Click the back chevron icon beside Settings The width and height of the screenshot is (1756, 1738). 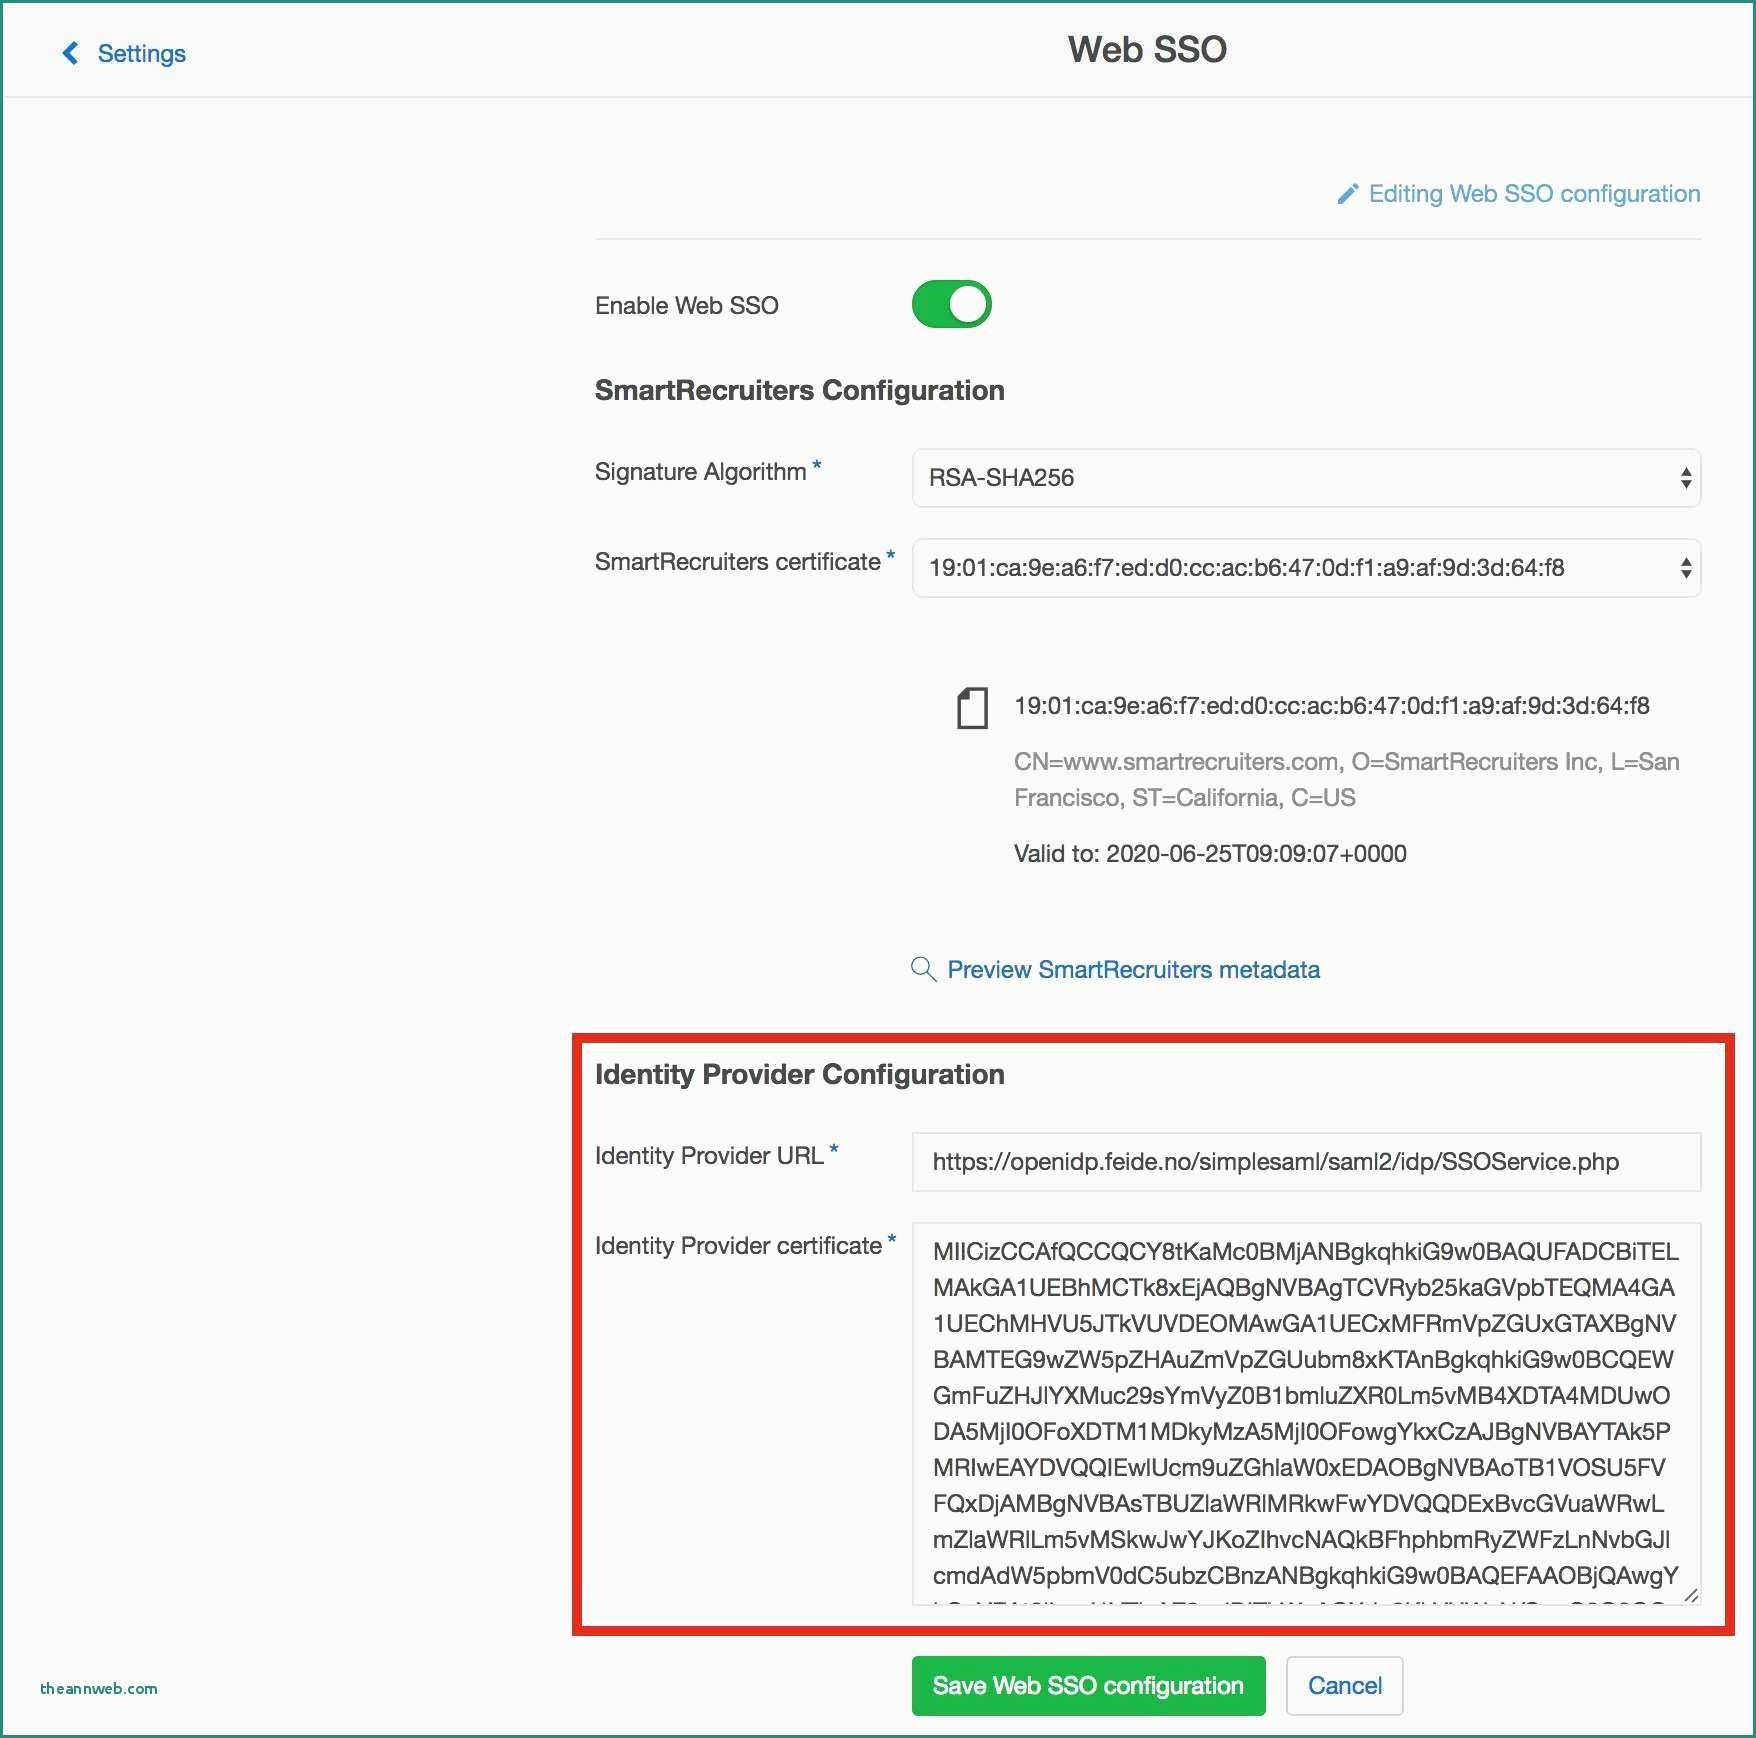tap(70, 53)
